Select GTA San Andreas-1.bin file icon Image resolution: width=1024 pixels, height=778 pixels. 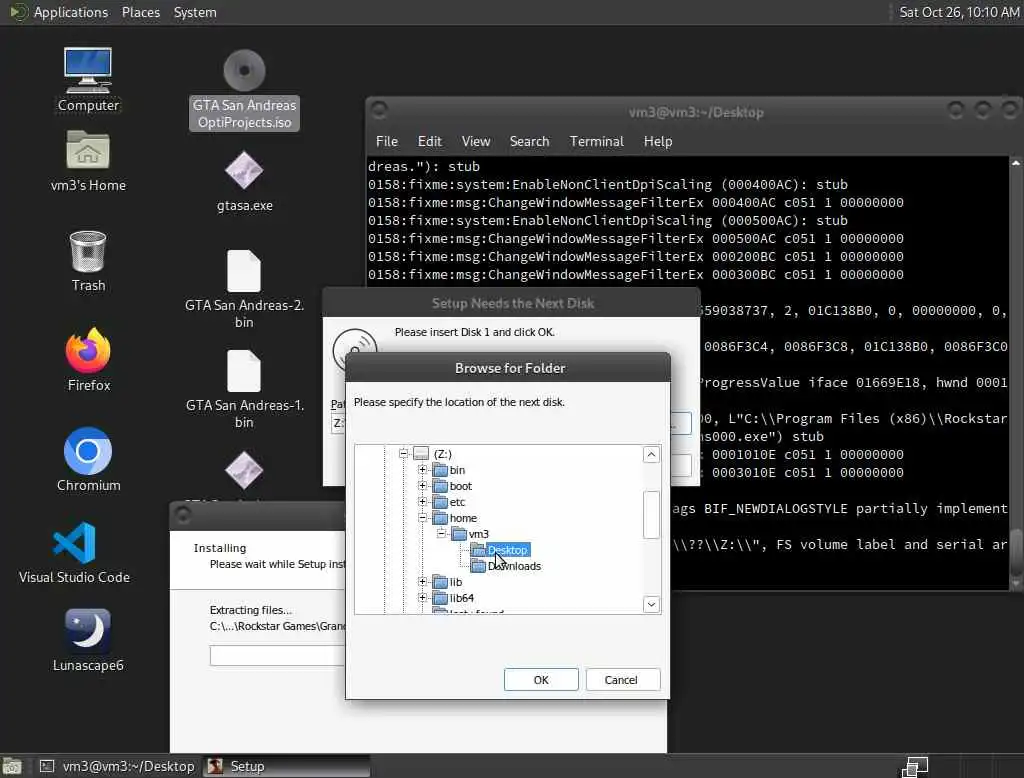(244, 370)
